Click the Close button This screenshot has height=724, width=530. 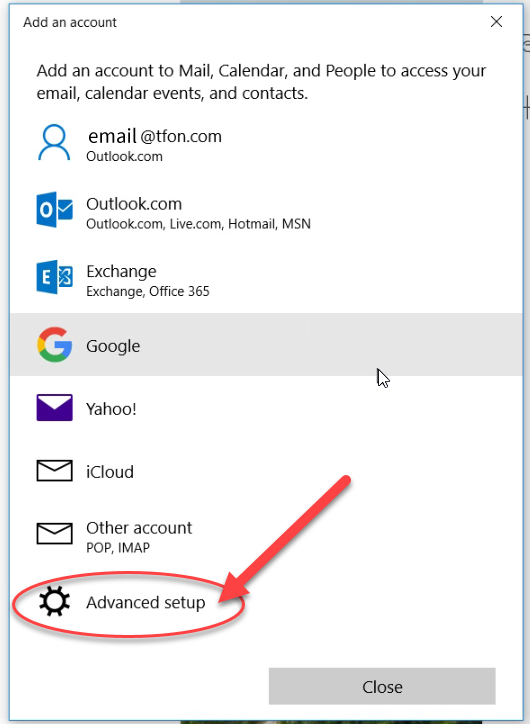(382, 686)
